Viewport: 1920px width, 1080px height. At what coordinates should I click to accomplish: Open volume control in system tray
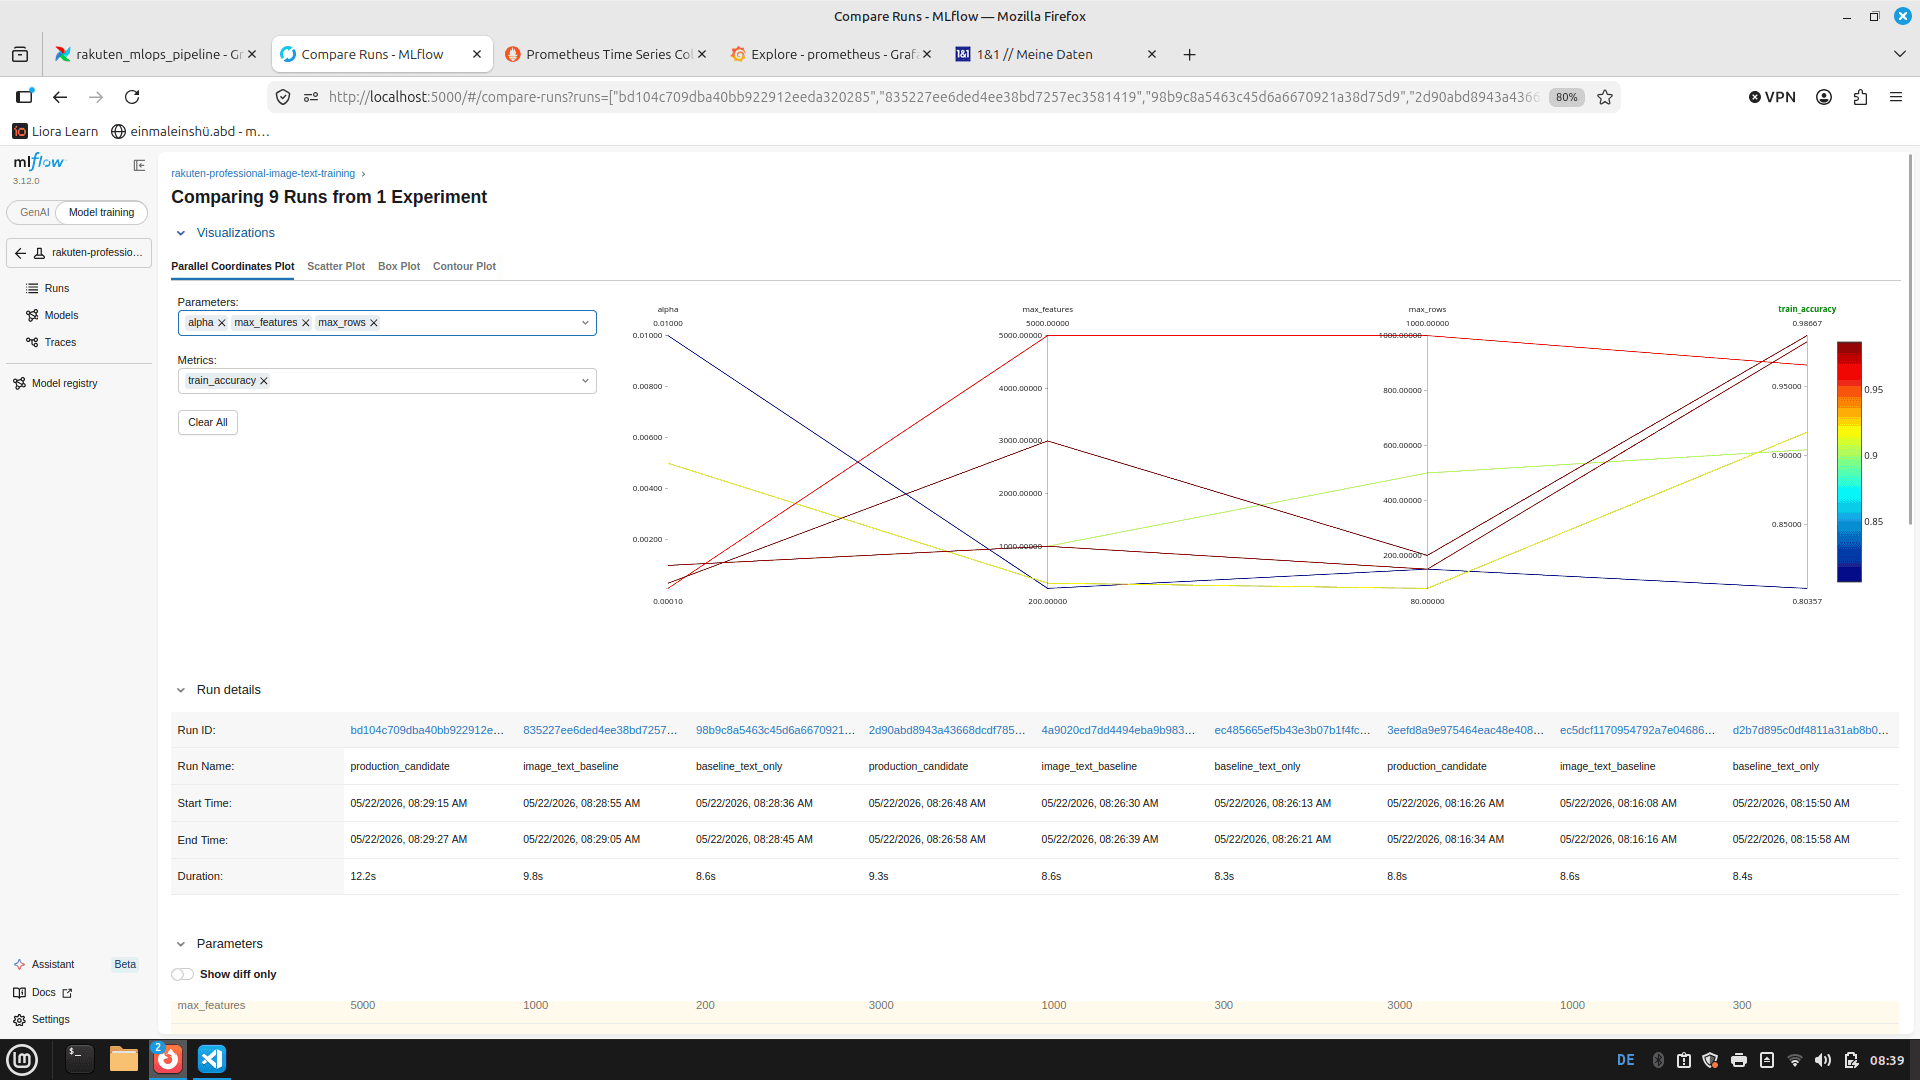pos(1823,1060)
